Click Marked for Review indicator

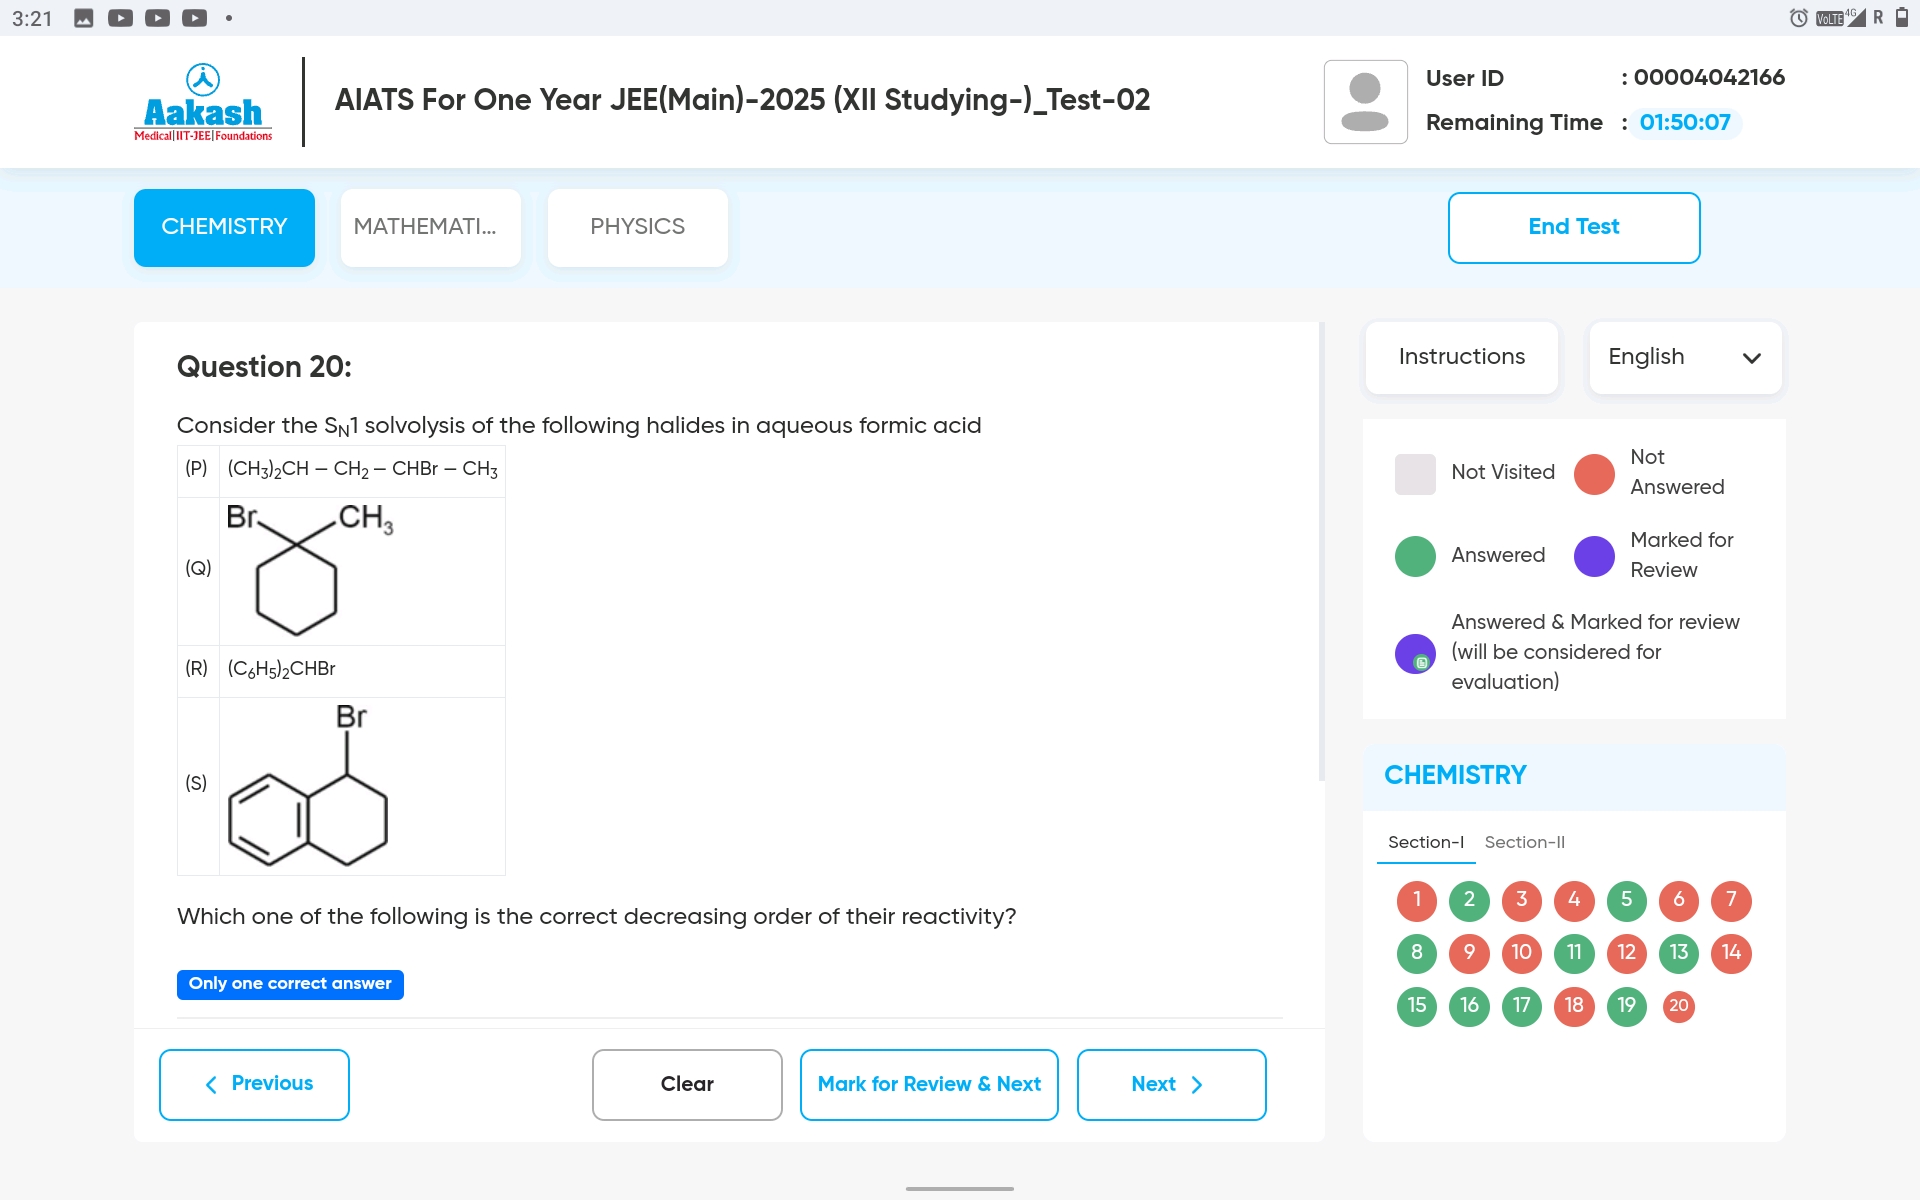tap(1595, 554)
